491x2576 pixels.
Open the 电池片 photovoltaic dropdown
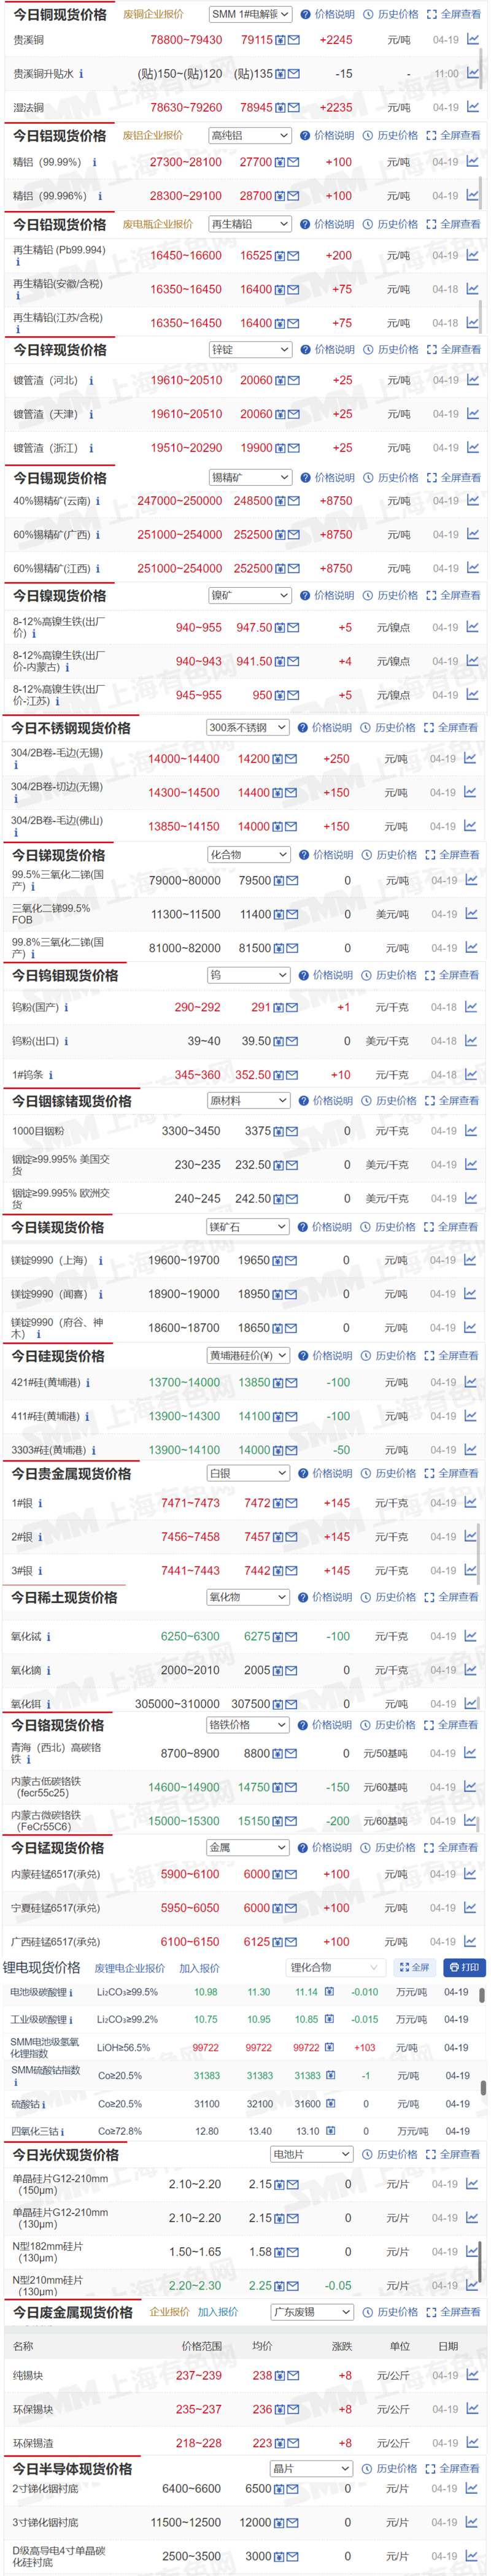click(312, 2154)
